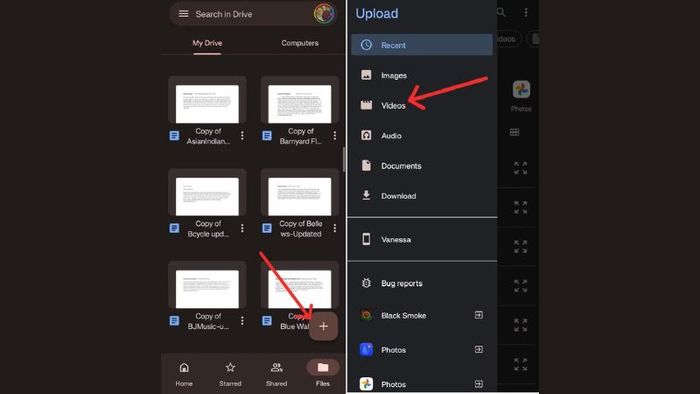
Task: Open picker overflow three-dot menu
Action: 526,12
